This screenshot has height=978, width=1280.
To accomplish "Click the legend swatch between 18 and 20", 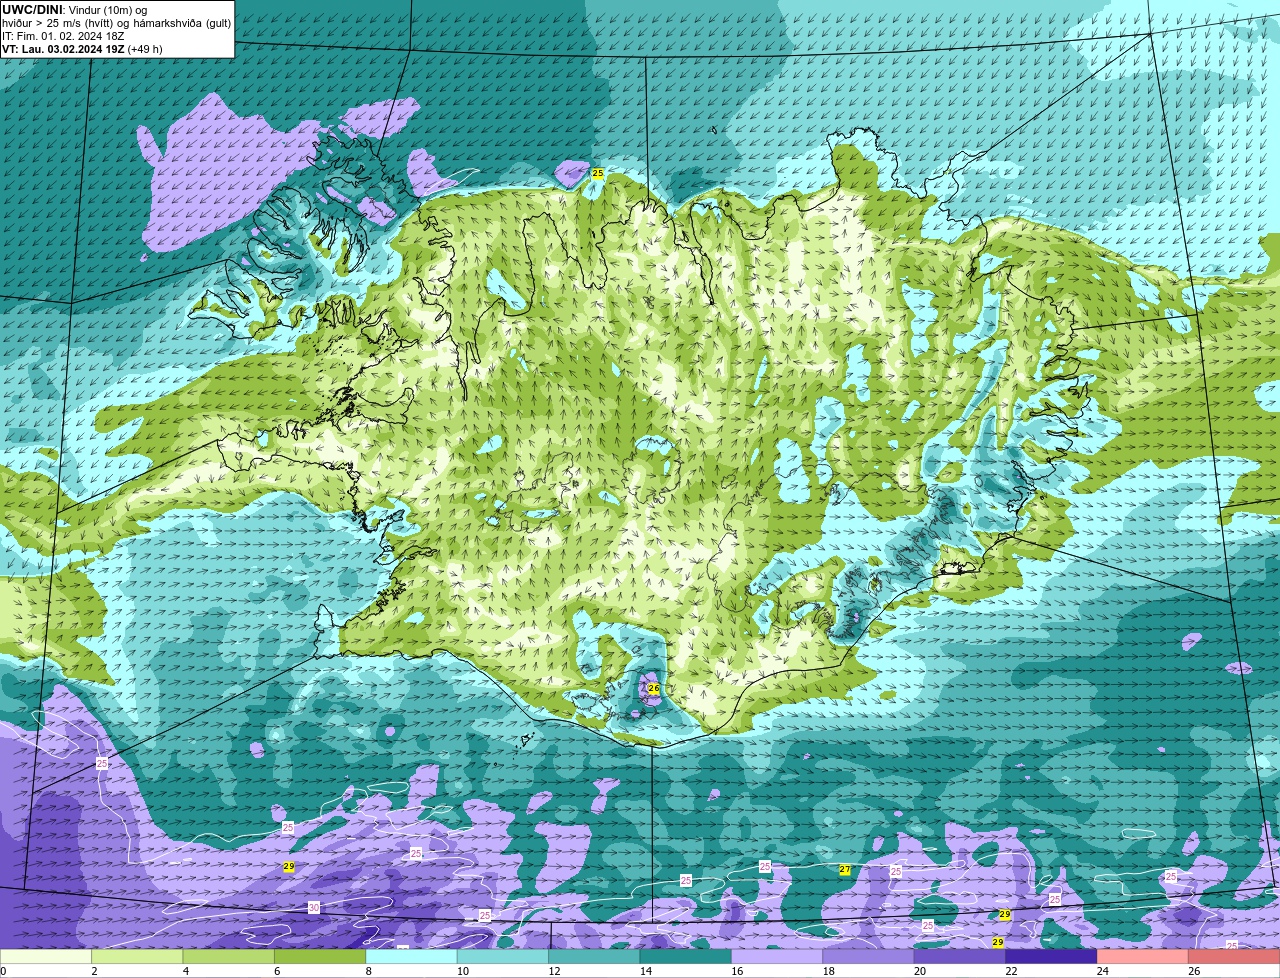I will click(869, 957).
